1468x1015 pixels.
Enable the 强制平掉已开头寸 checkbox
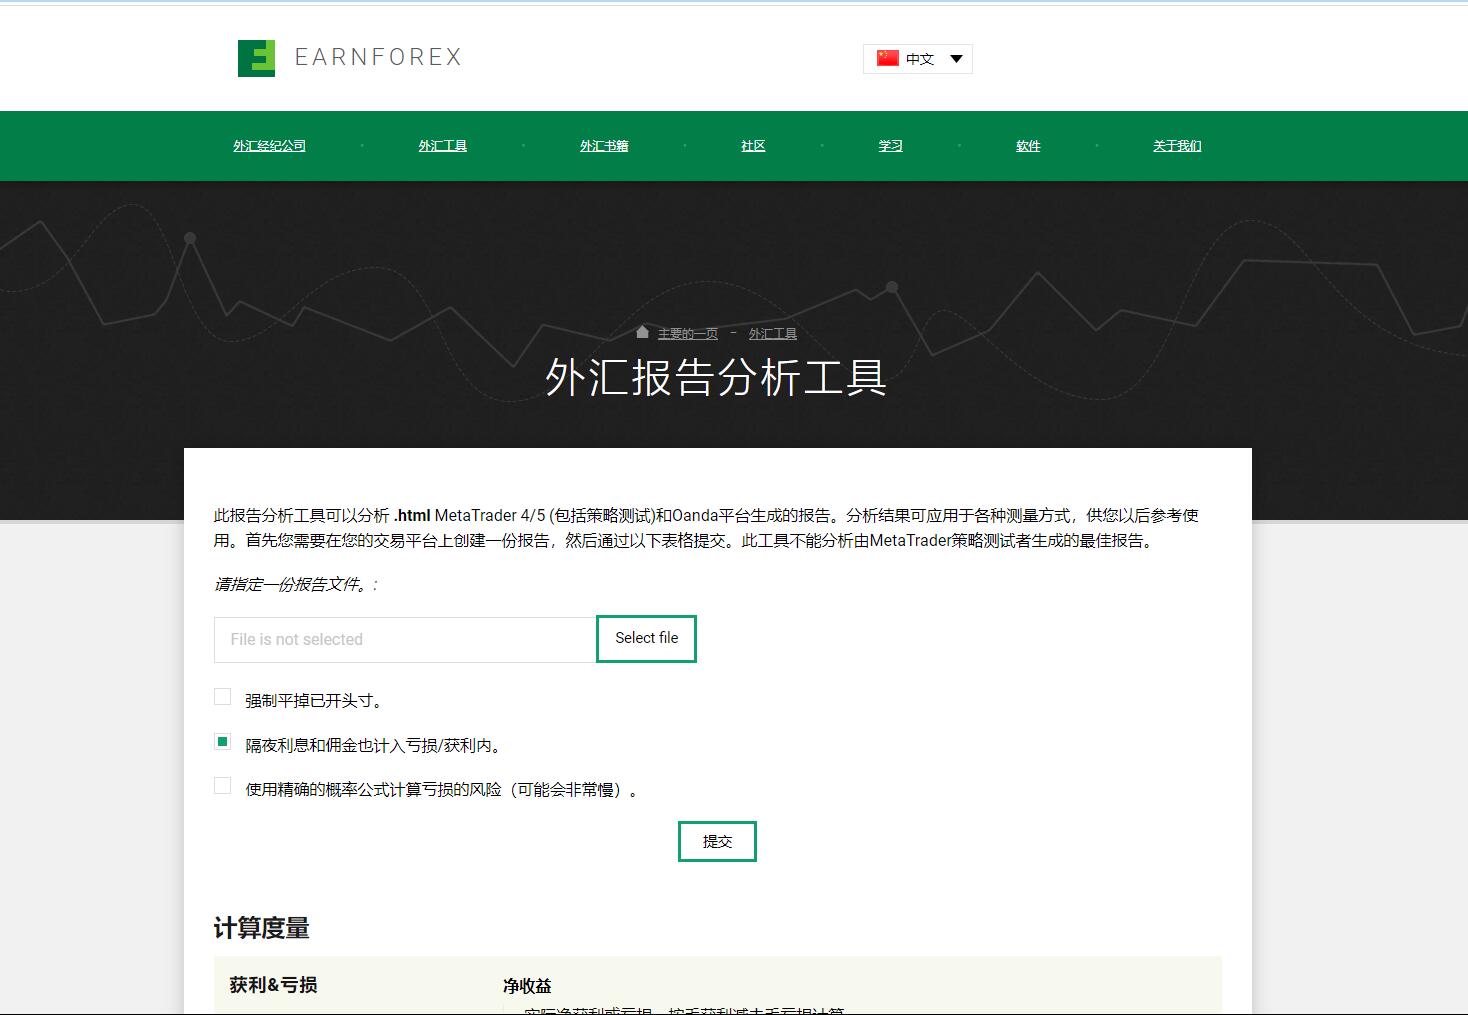pos(223,697)
